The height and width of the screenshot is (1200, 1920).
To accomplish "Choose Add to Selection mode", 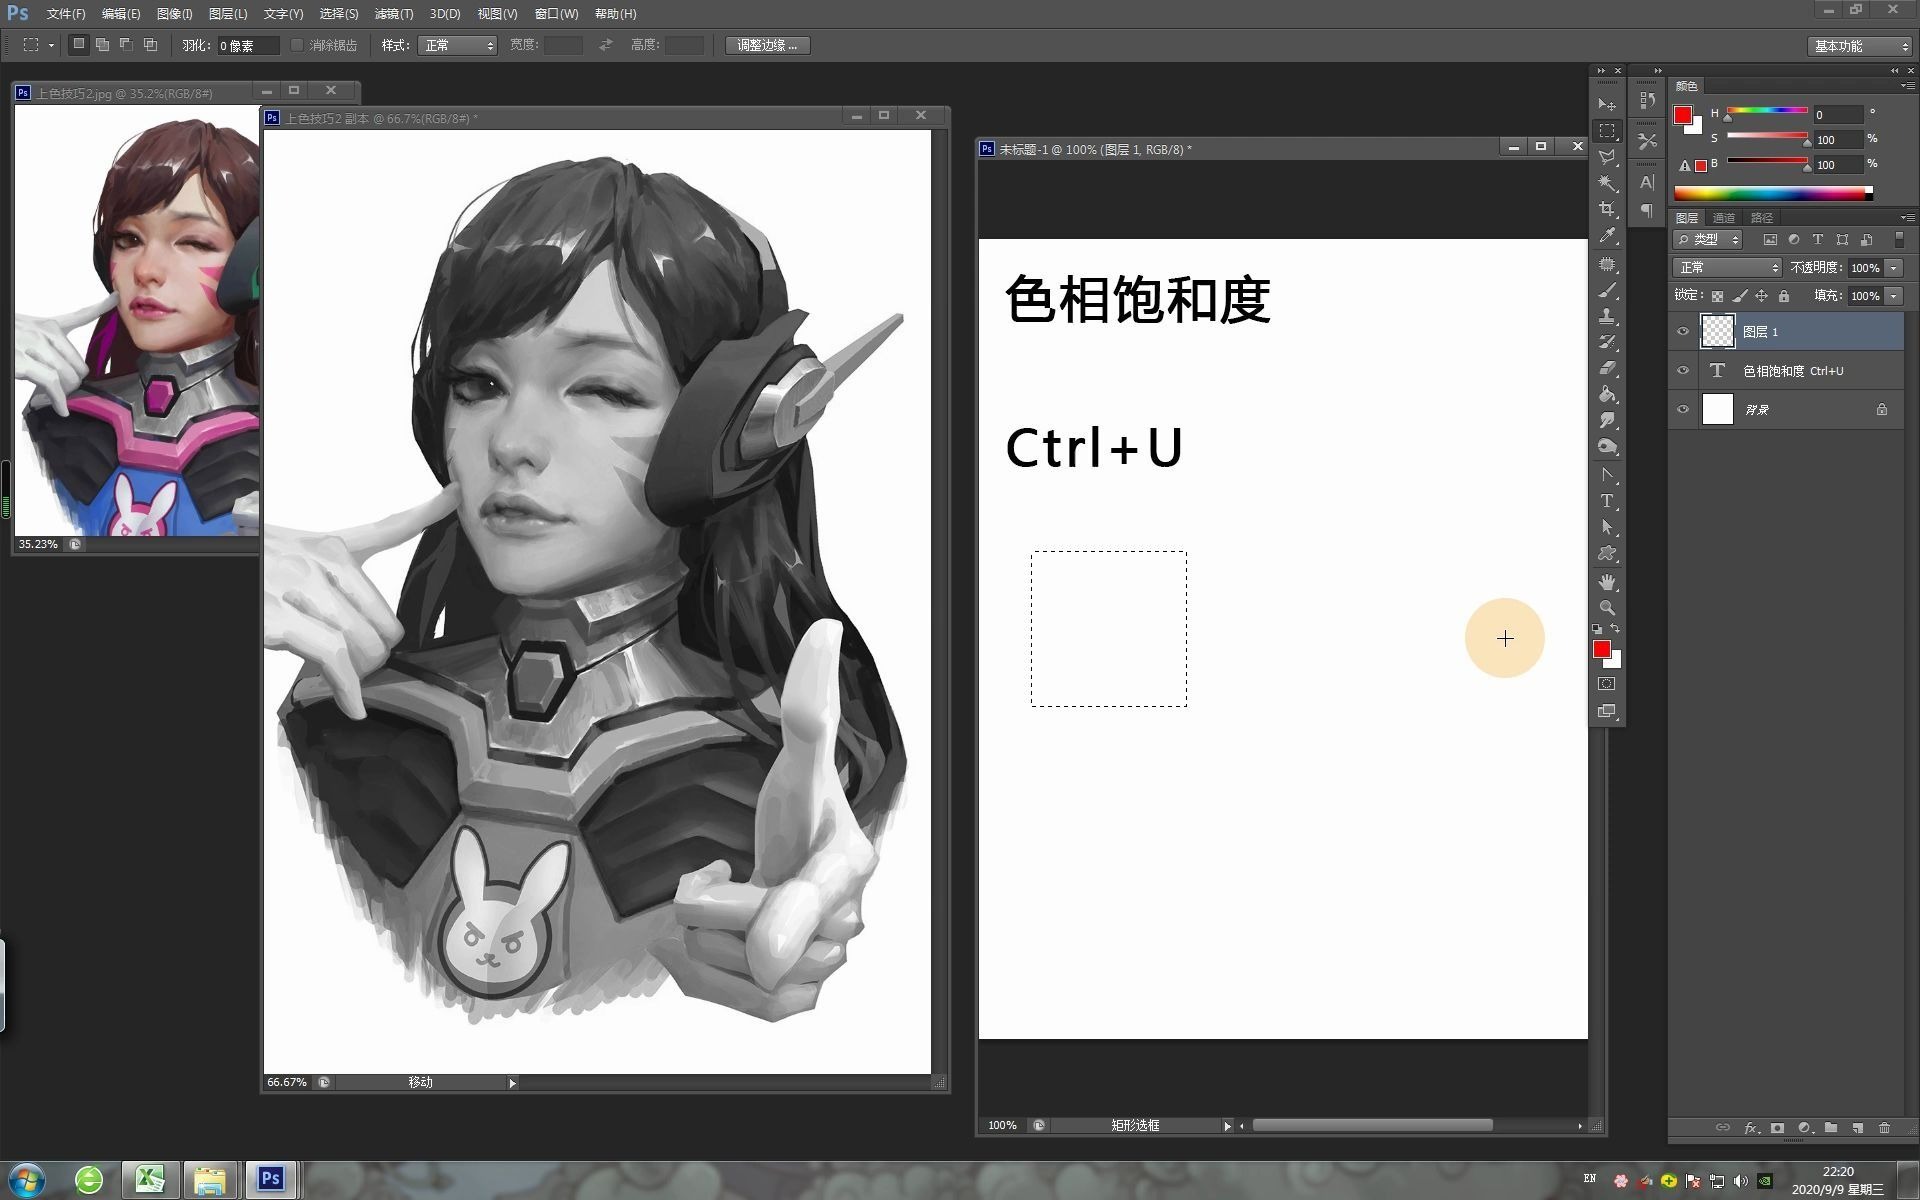I will 103,45.
